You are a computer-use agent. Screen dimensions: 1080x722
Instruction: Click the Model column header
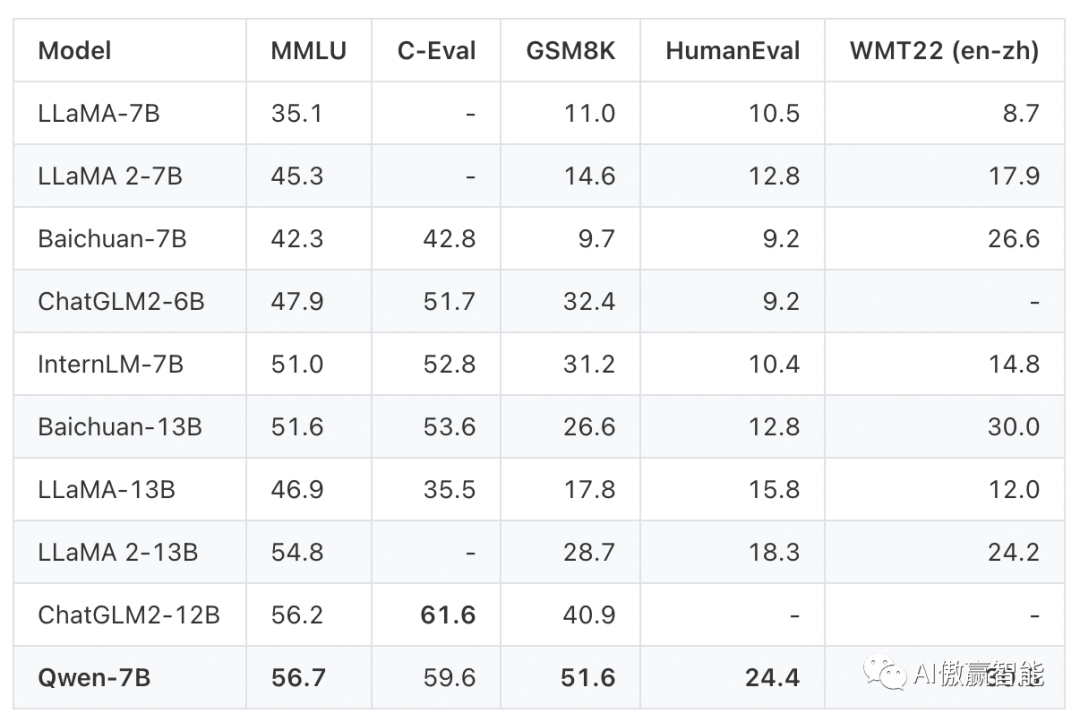pos(75,51)
